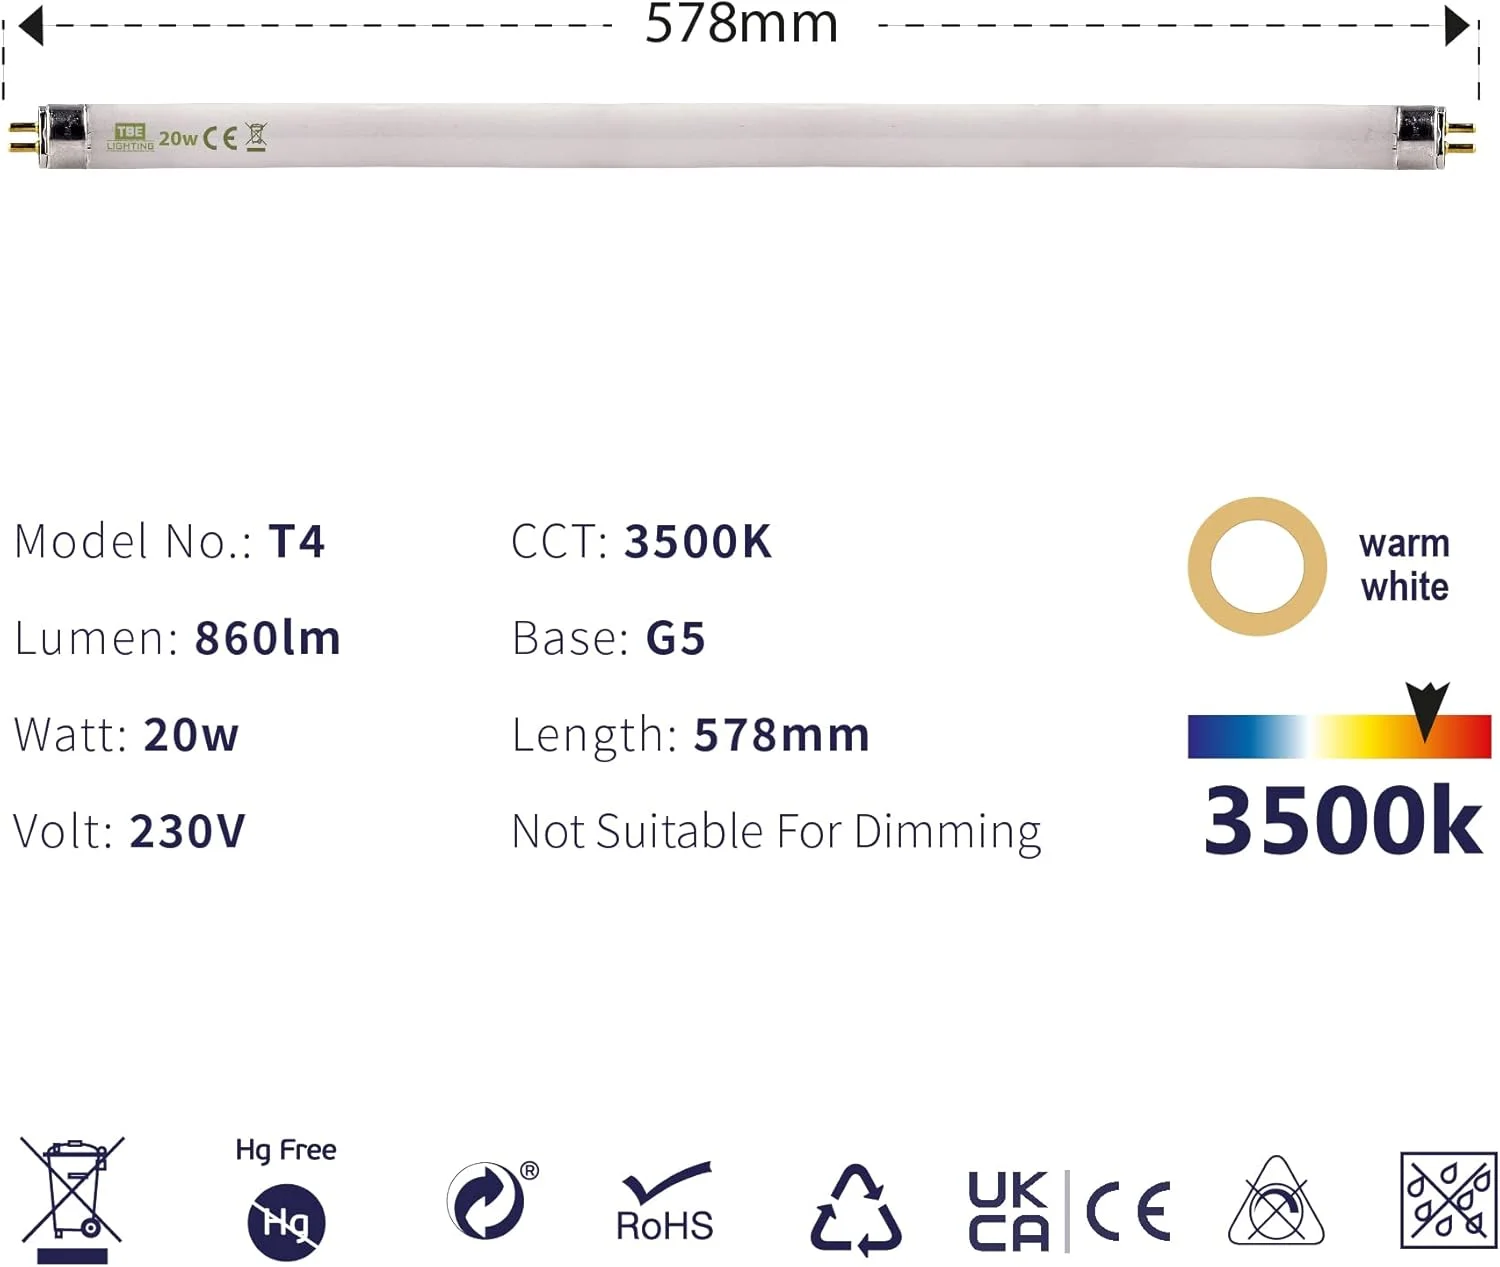Viewport: 1500px width, 1267px height.
Task: Click the RoHS checkmark icon
Action: (665, 1201)
